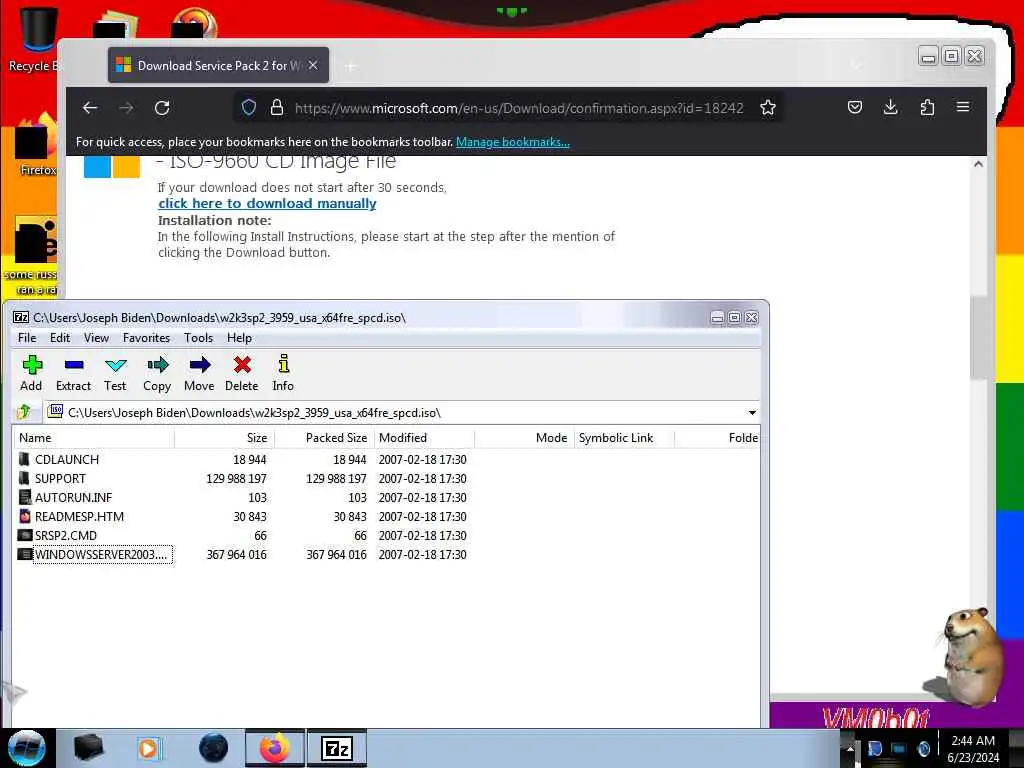View site security padlock info

(277, 108)
